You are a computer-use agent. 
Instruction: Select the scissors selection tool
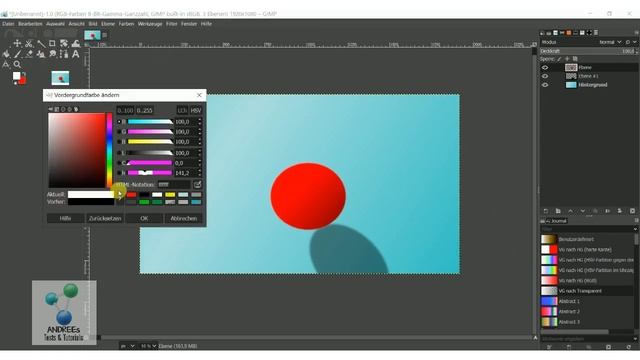[29, 43]
